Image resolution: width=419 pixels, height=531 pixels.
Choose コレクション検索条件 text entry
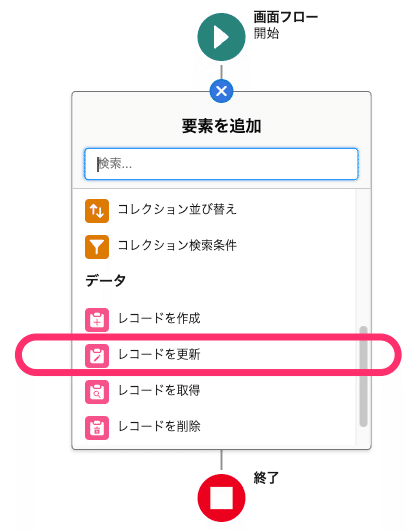pyautogui.click(x=177, y=245)
